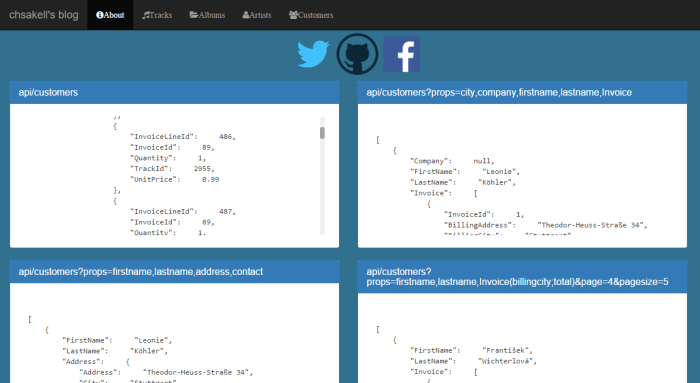
Task: Click the group icon beside Customers
Action: click(x=293, y=15)
